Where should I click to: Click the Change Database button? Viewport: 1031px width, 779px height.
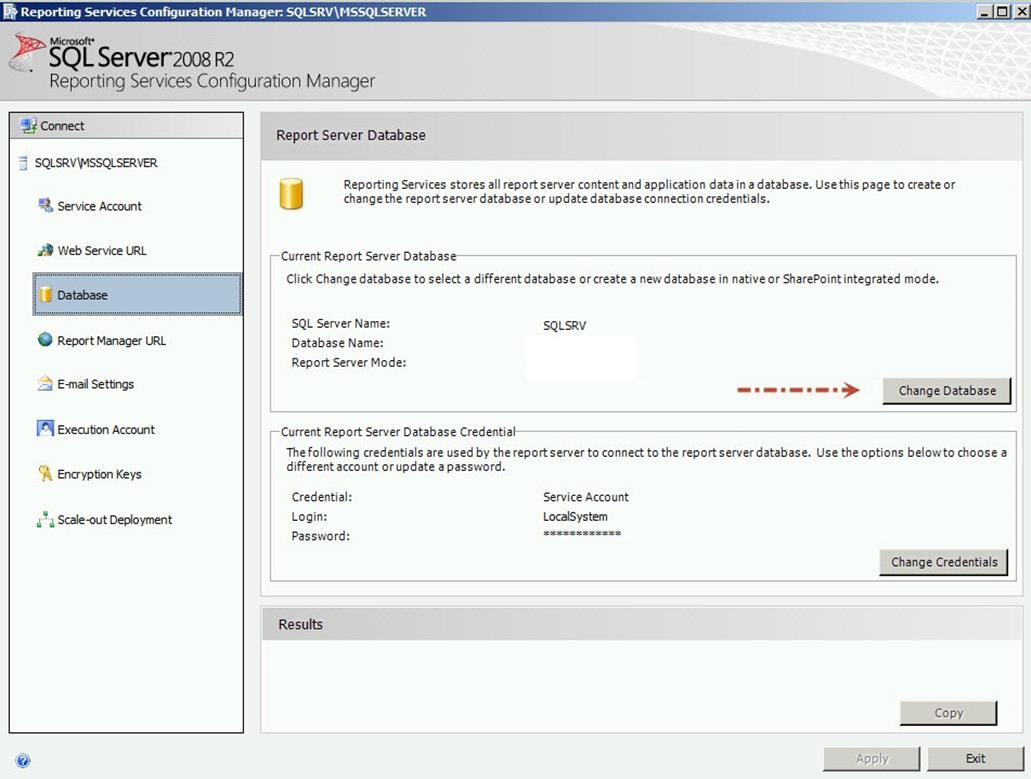[x=947, y=390]
